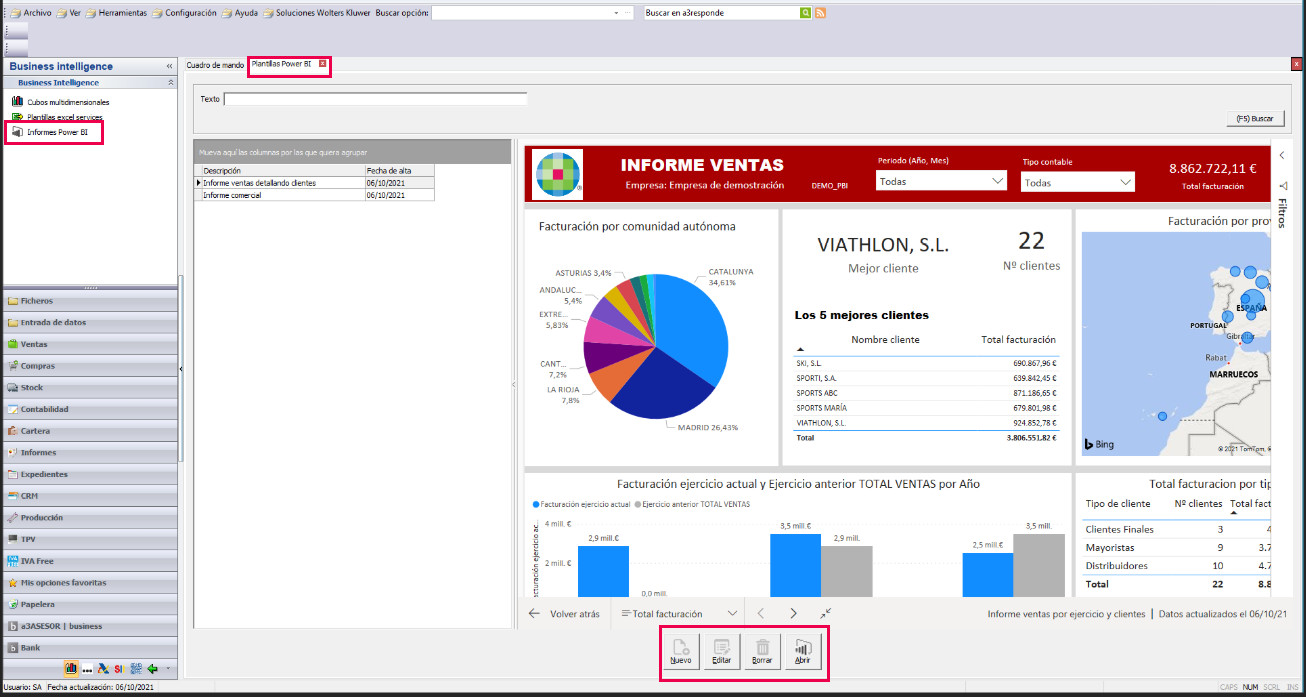Open the Contabilidad navigation section
Screen dimensions: 1306x697
coord(90,409)
